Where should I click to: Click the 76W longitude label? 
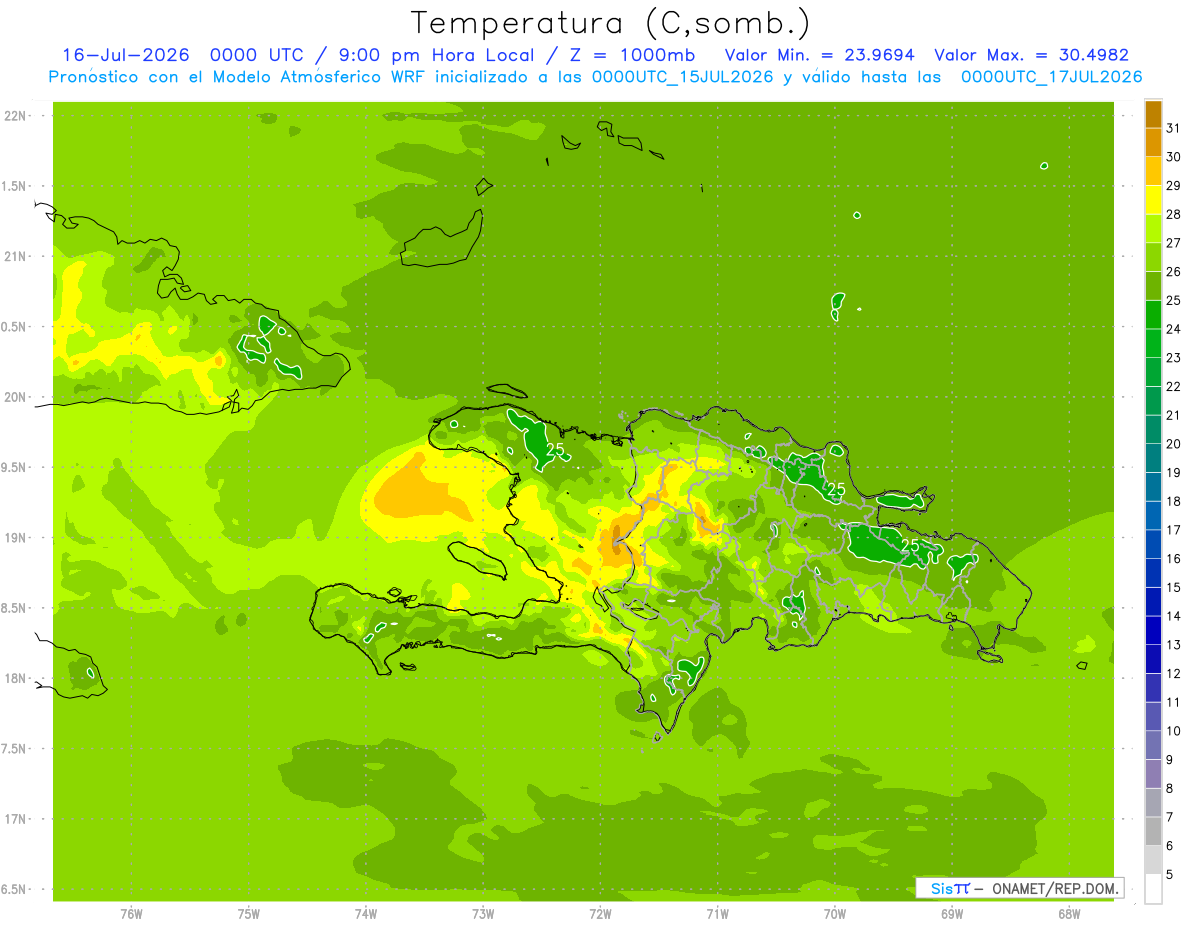click(131, 913)
